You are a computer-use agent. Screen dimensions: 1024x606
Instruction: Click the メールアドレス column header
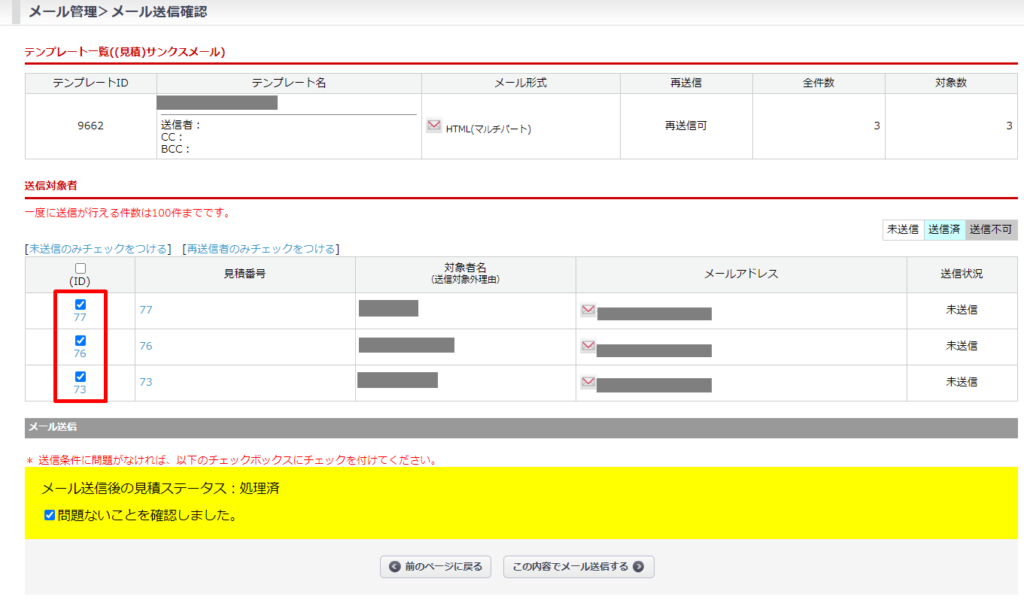741,274
